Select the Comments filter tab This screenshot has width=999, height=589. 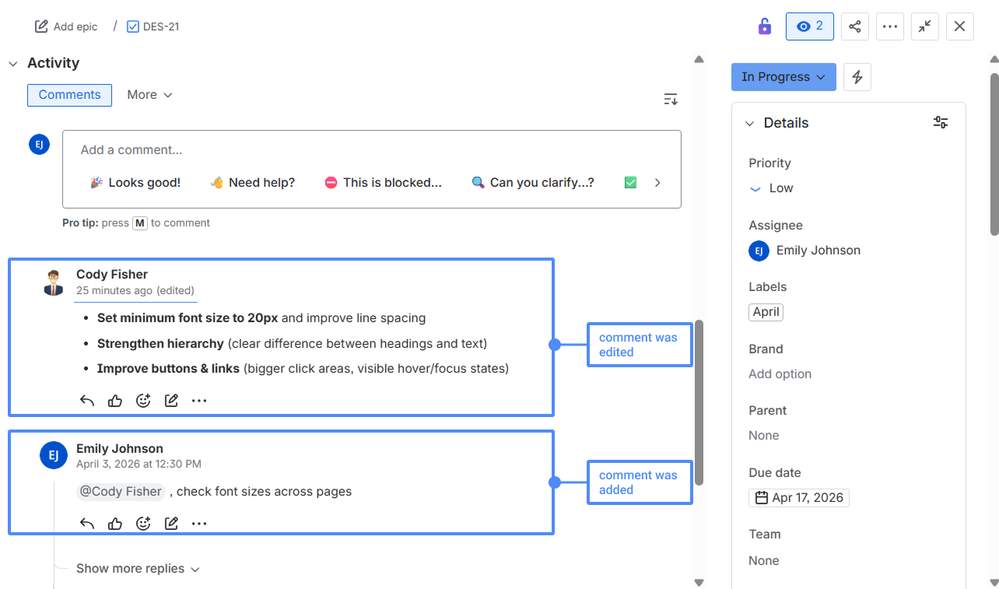point(69,94)
